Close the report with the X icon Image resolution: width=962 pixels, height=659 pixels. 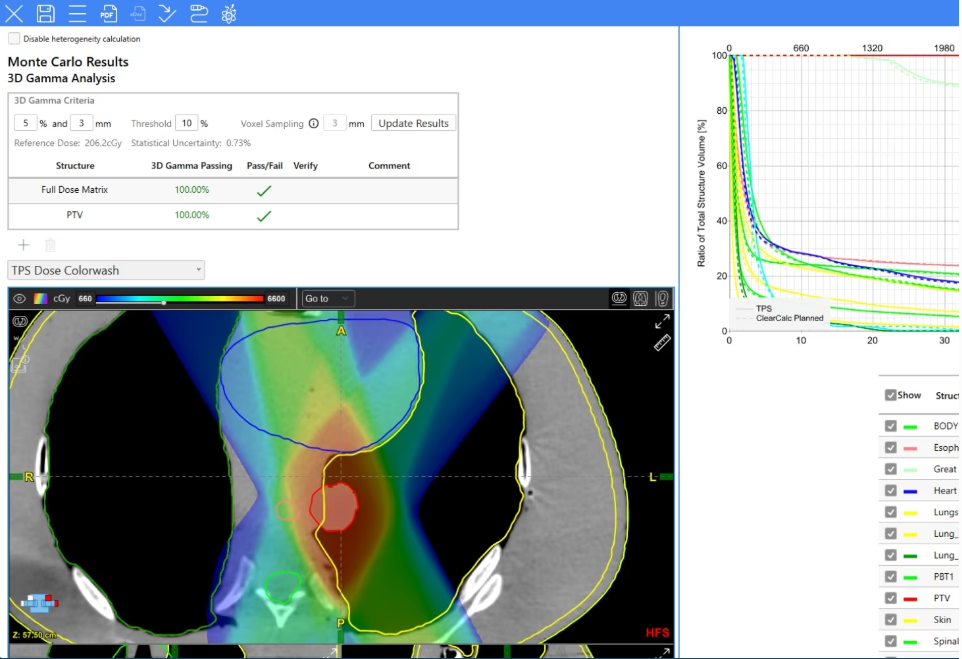pyautogui.click(x=14, y=13)
